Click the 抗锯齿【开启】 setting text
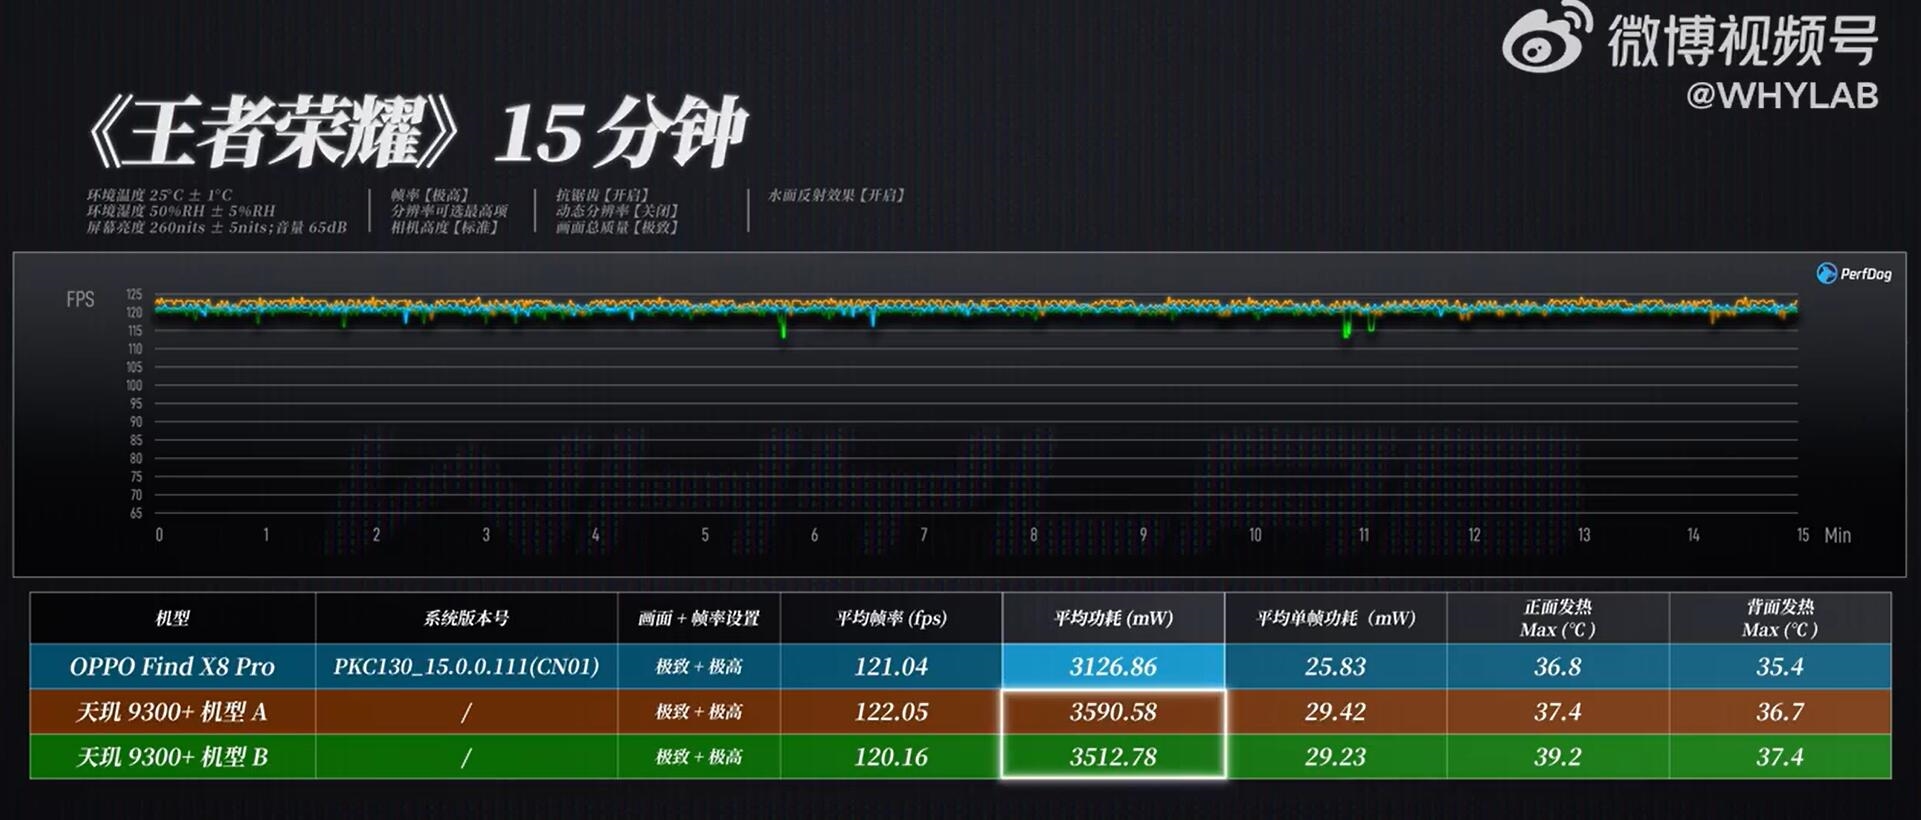Image resolution: width=1921 pixels, height=820 pixels. (603, 195)
